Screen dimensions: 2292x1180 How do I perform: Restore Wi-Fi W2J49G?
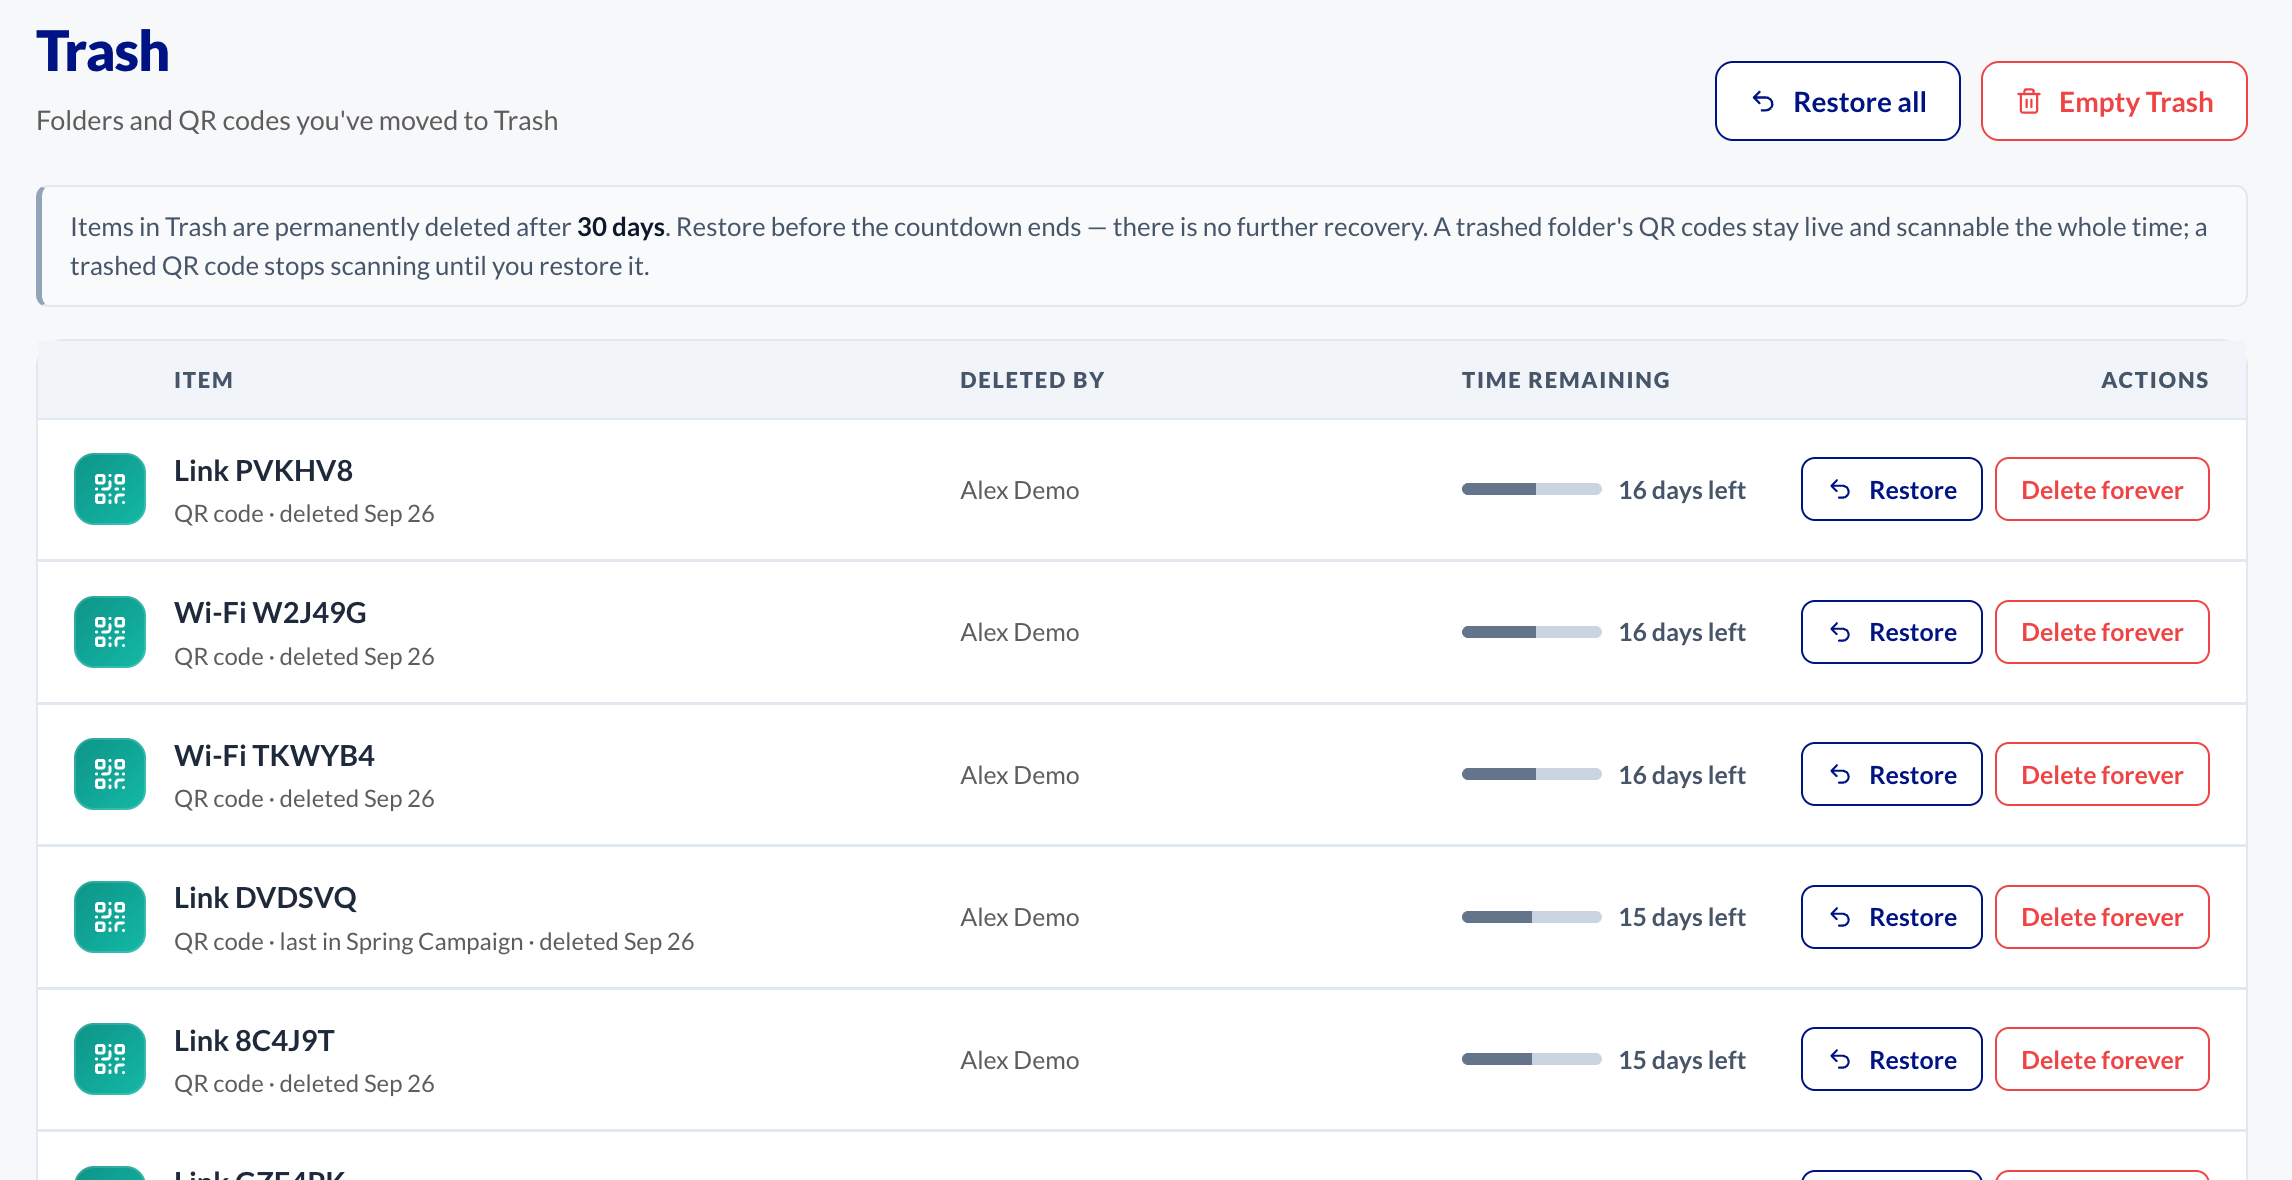[1892, 632]
